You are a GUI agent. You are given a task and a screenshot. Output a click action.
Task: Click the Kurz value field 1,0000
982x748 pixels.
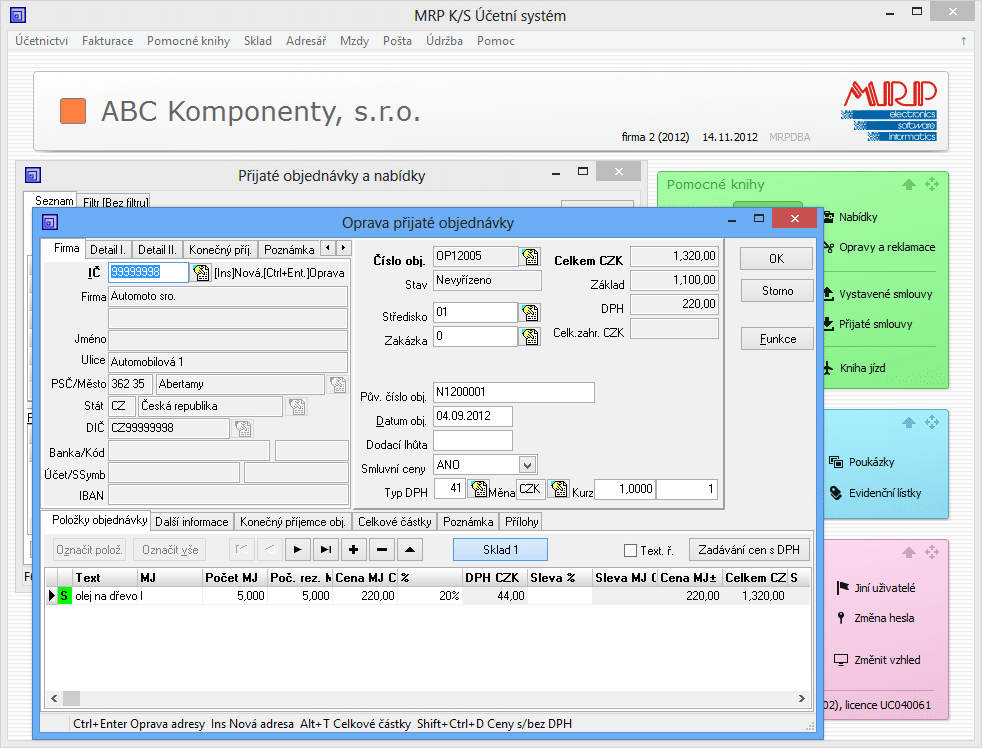point(624,489)
